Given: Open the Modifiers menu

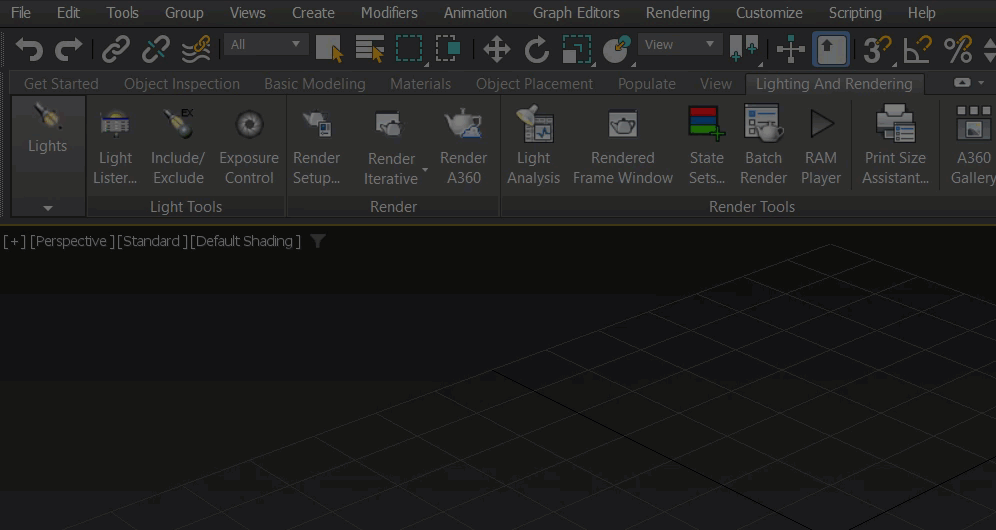Looking at the screenshot, I should click(x=389, y=13).
